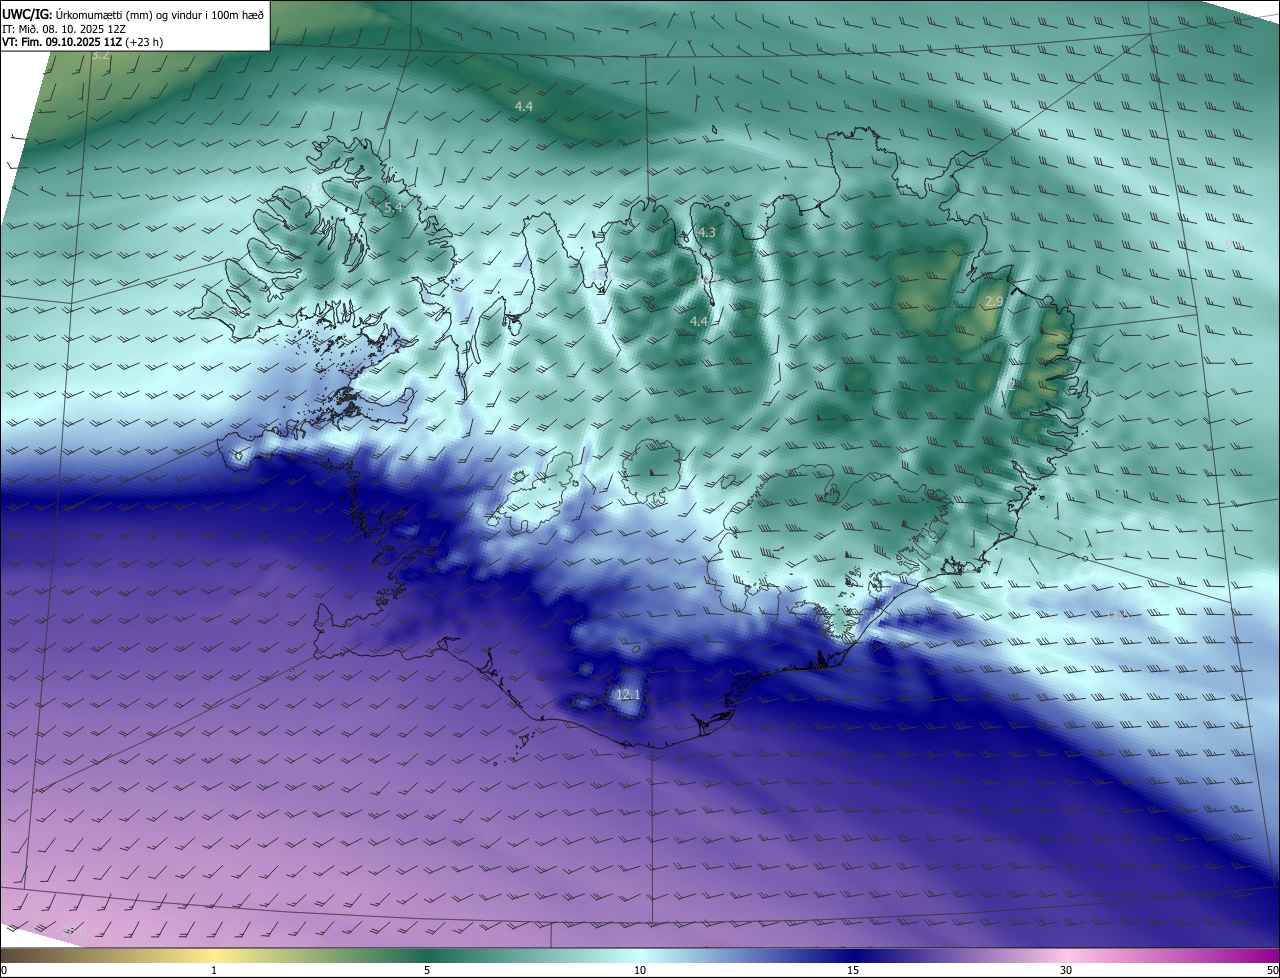Screen dimensions: 1280x978
Task: Click the 4.4 value label just below 4.3
Action: pyautogui.click(x=700, y=320)
